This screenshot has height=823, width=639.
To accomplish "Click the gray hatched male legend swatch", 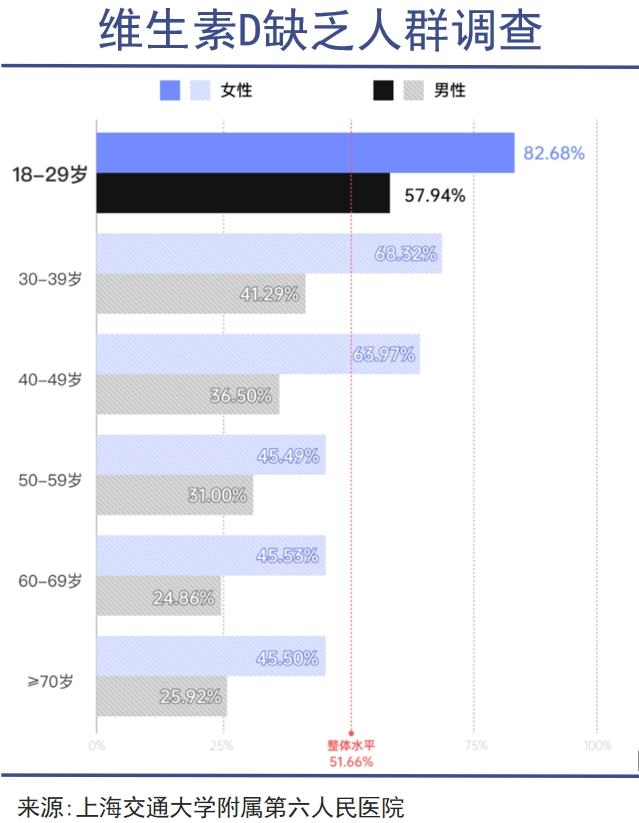I will [x=412, y=91].
